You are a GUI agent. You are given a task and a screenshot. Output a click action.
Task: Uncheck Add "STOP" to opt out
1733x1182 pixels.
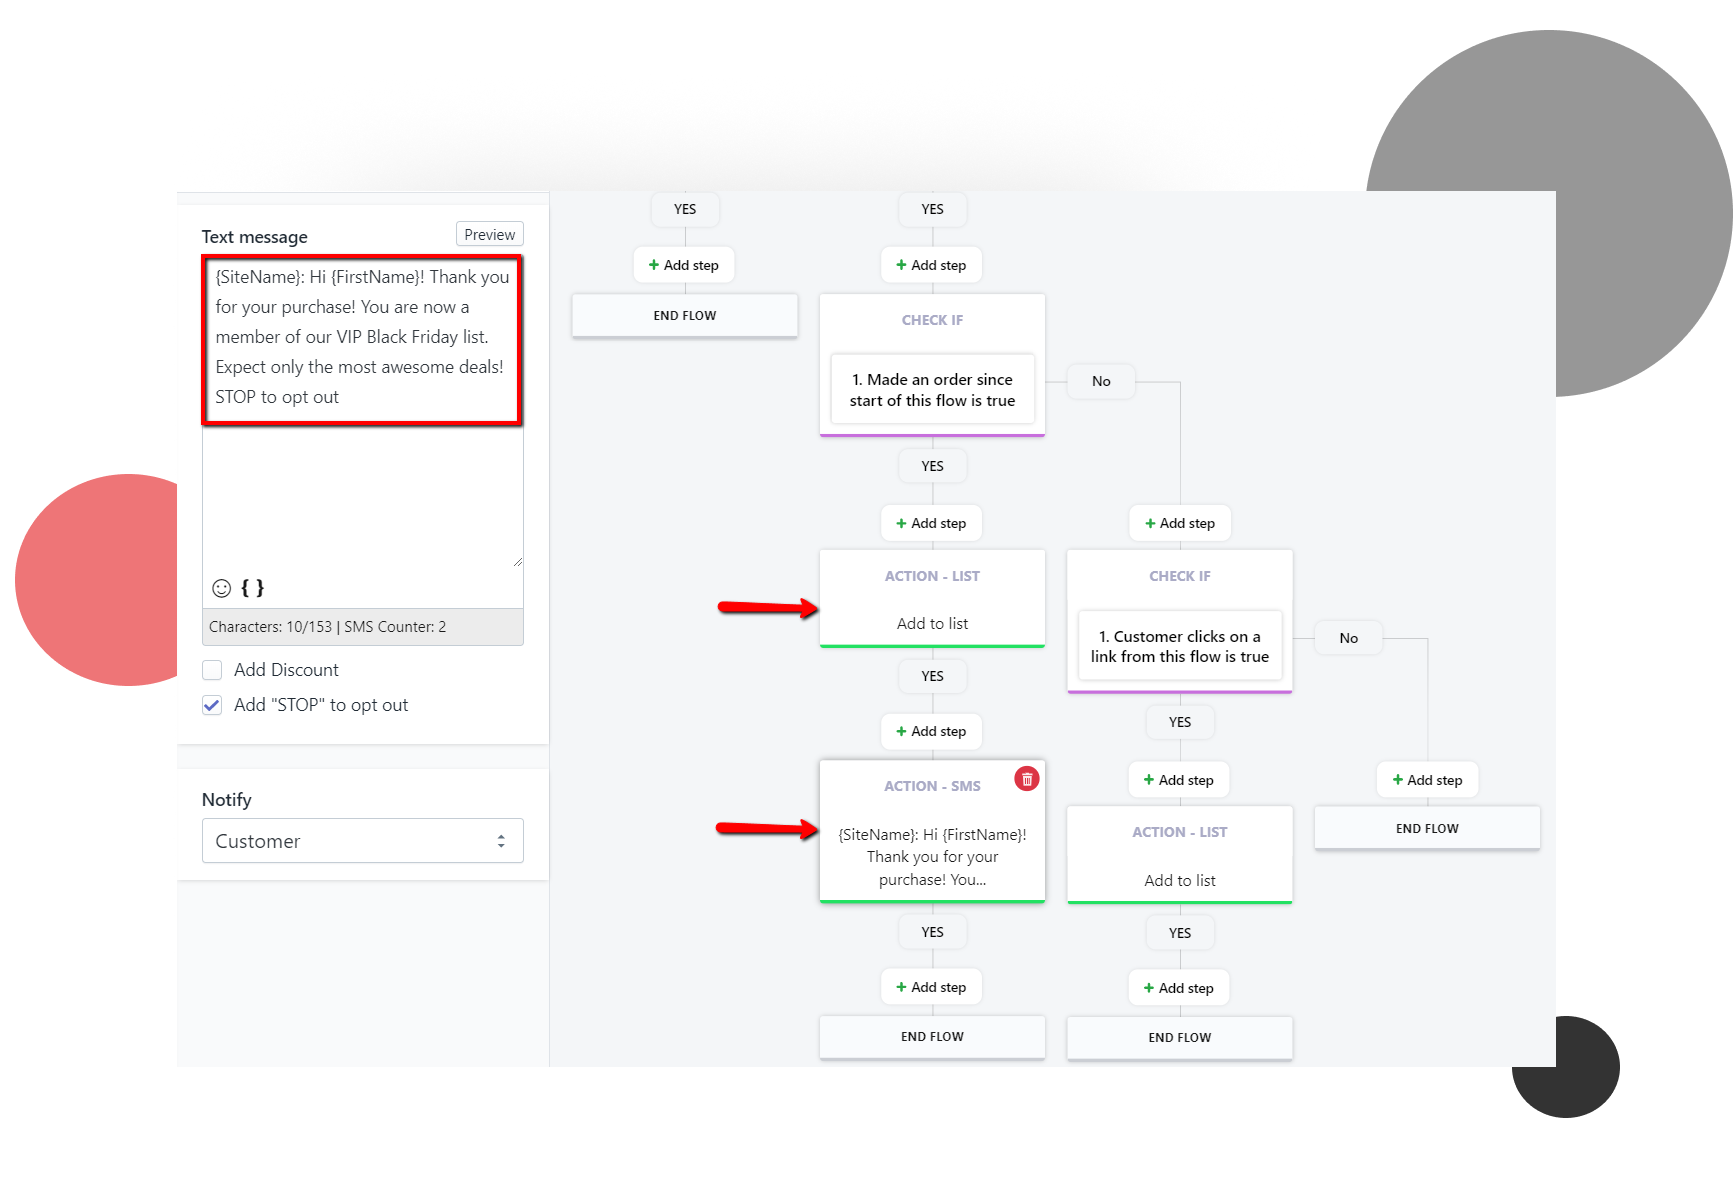[x=212, y=705]
